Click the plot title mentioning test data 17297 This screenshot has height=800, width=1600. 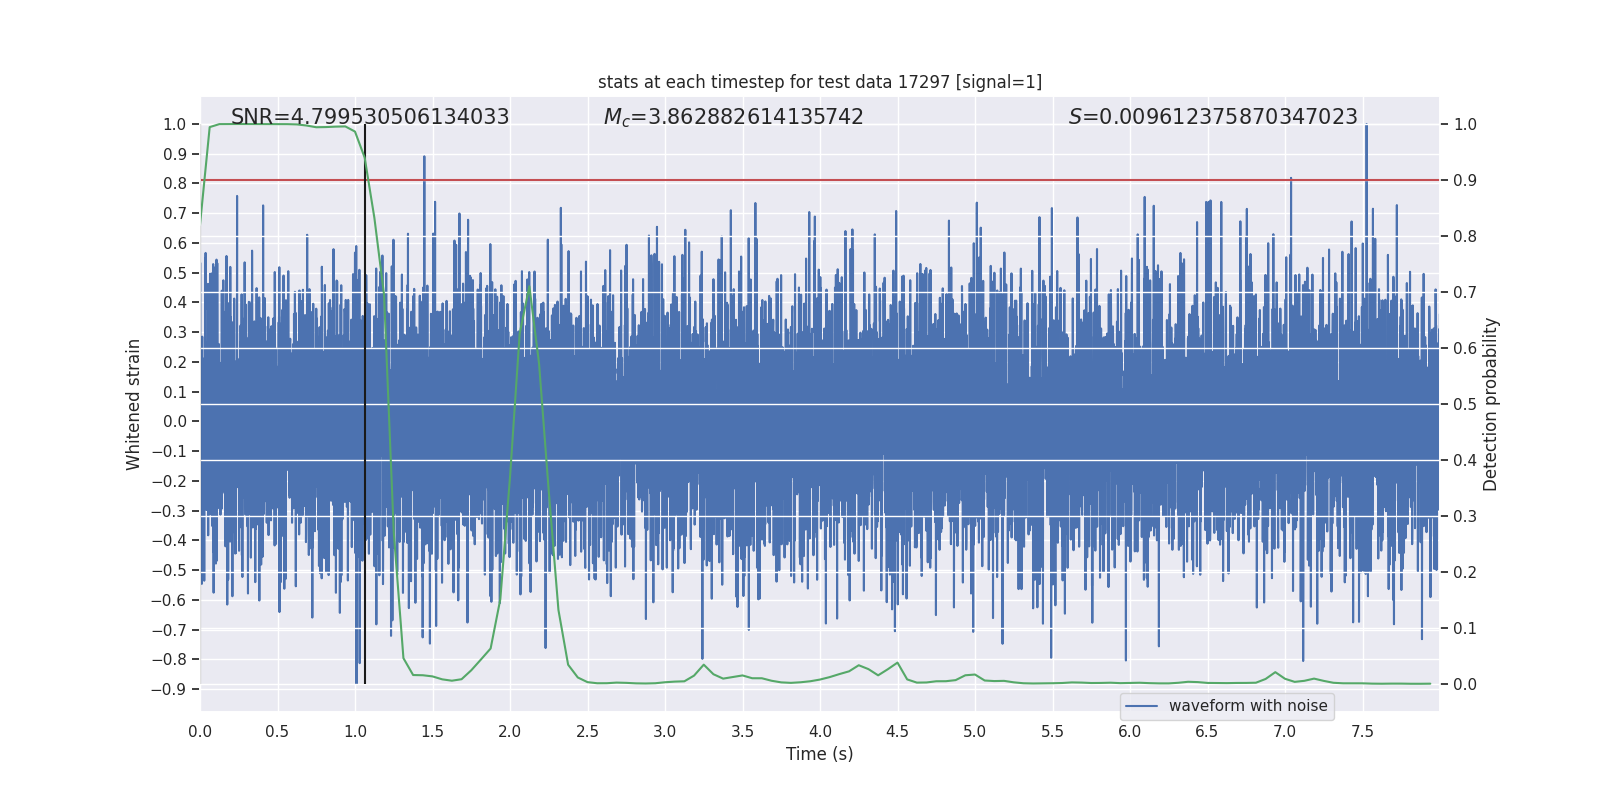point(819,82)
